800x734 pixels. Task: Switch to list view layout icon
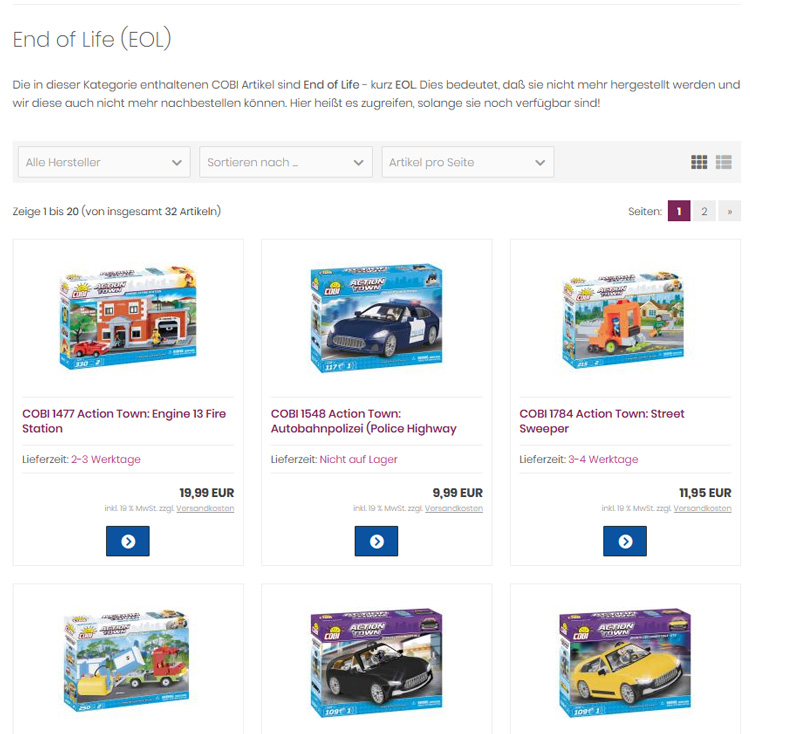coord(723,162)
